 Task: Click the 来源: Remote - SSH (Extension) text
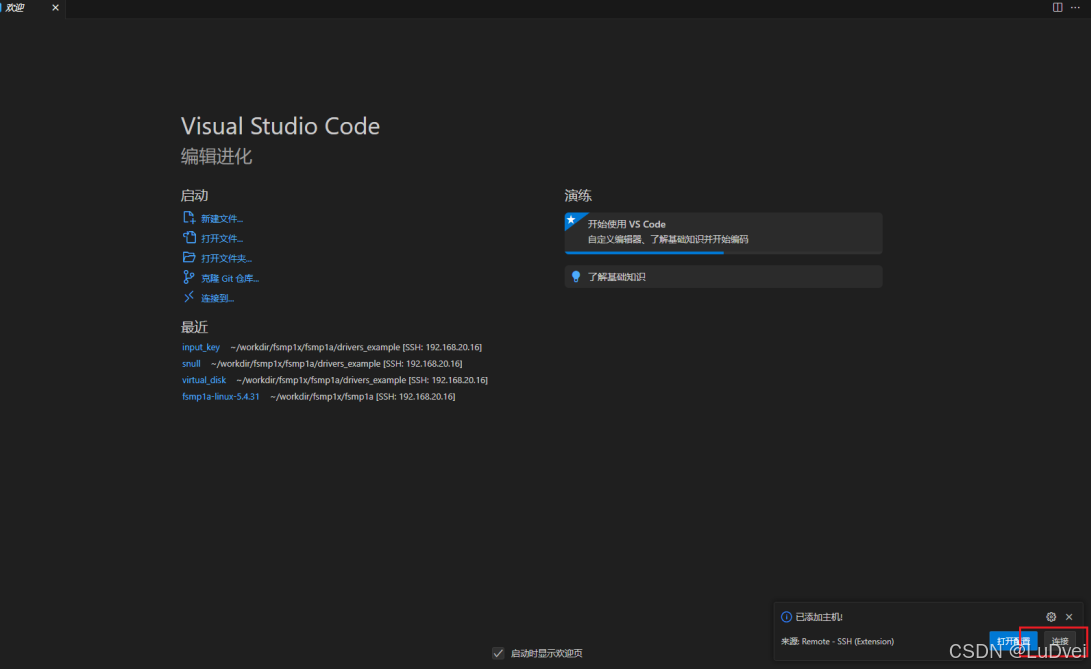(837, 641)
